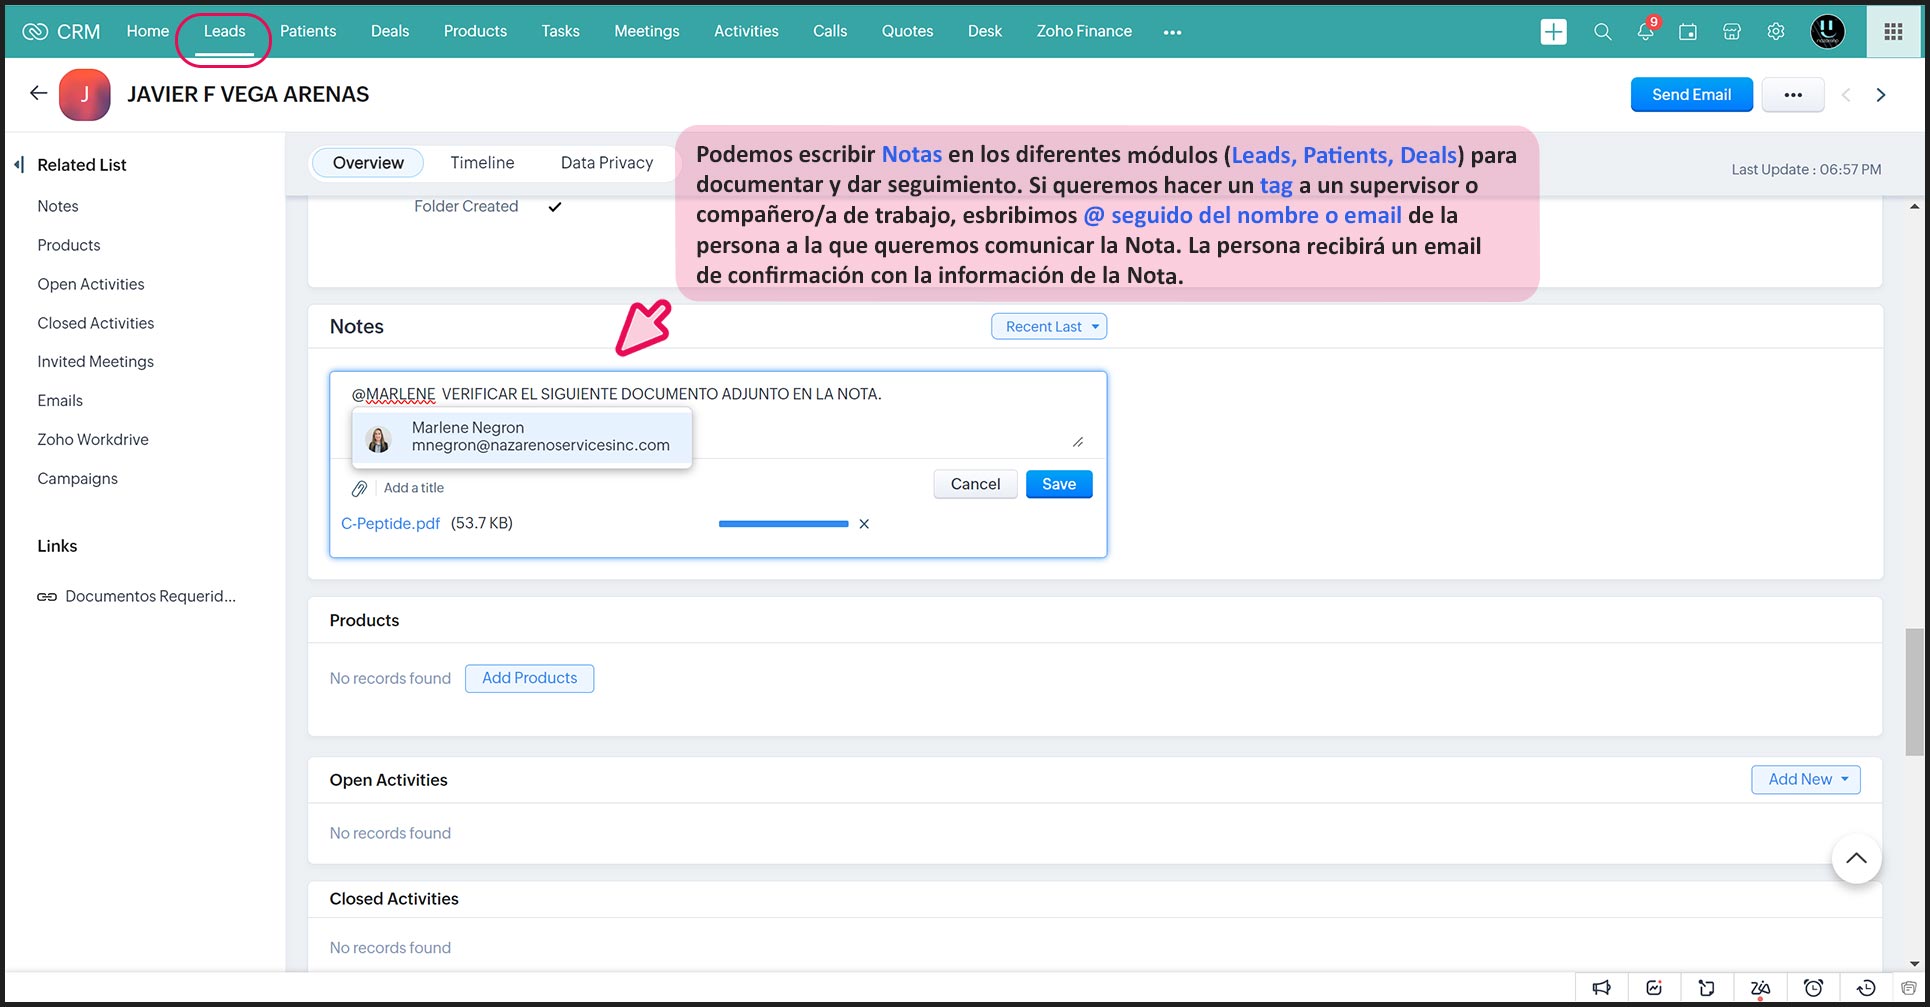The width and height of the screenshot is (1930, 1007).
Task: Open the apps grid launcher icon
Action: (x=1893, y=32)
